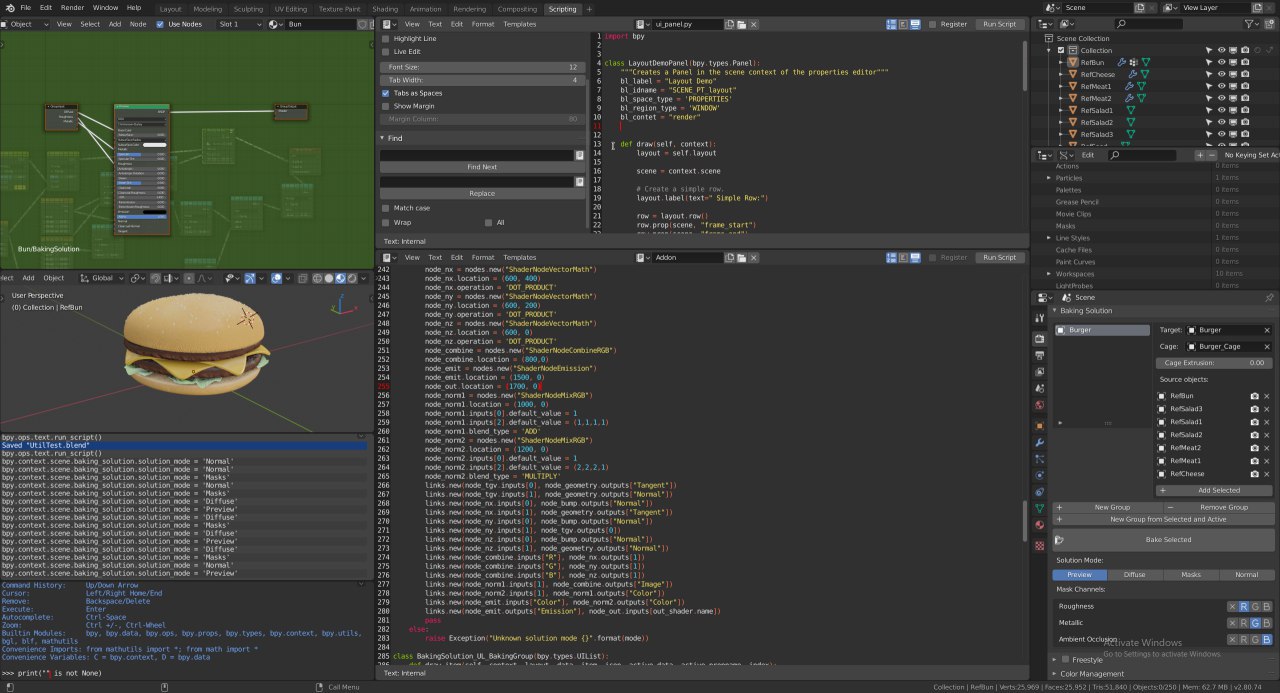Expand the Freestyle panel

tap(1054, 660)
